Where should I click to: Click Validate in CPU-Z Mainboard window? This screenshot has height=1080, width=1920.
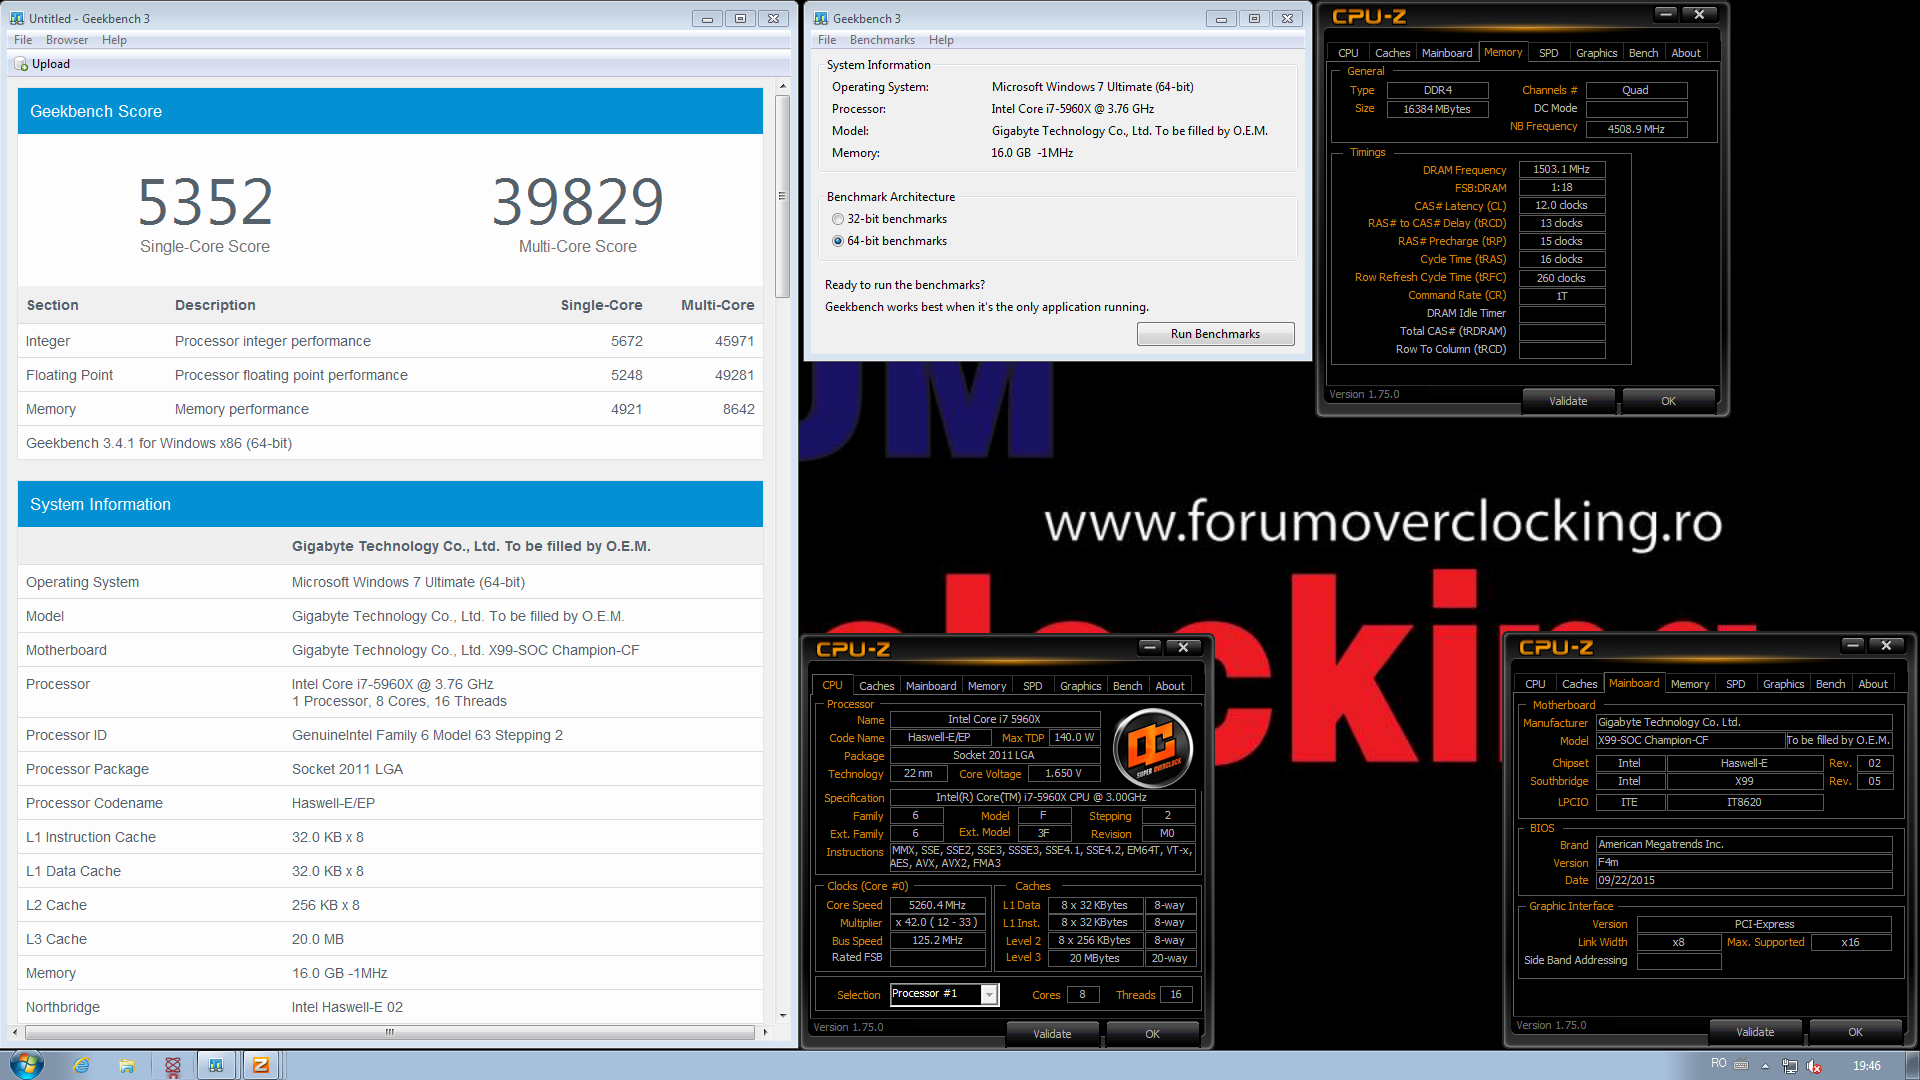(x=1755, y=1032)
